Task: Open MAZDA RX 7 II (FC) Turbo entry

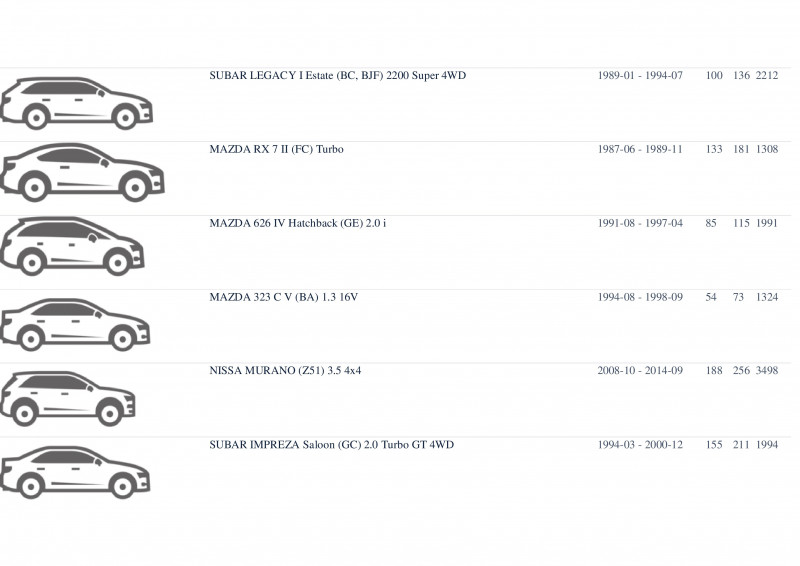Action: [276, 150]
